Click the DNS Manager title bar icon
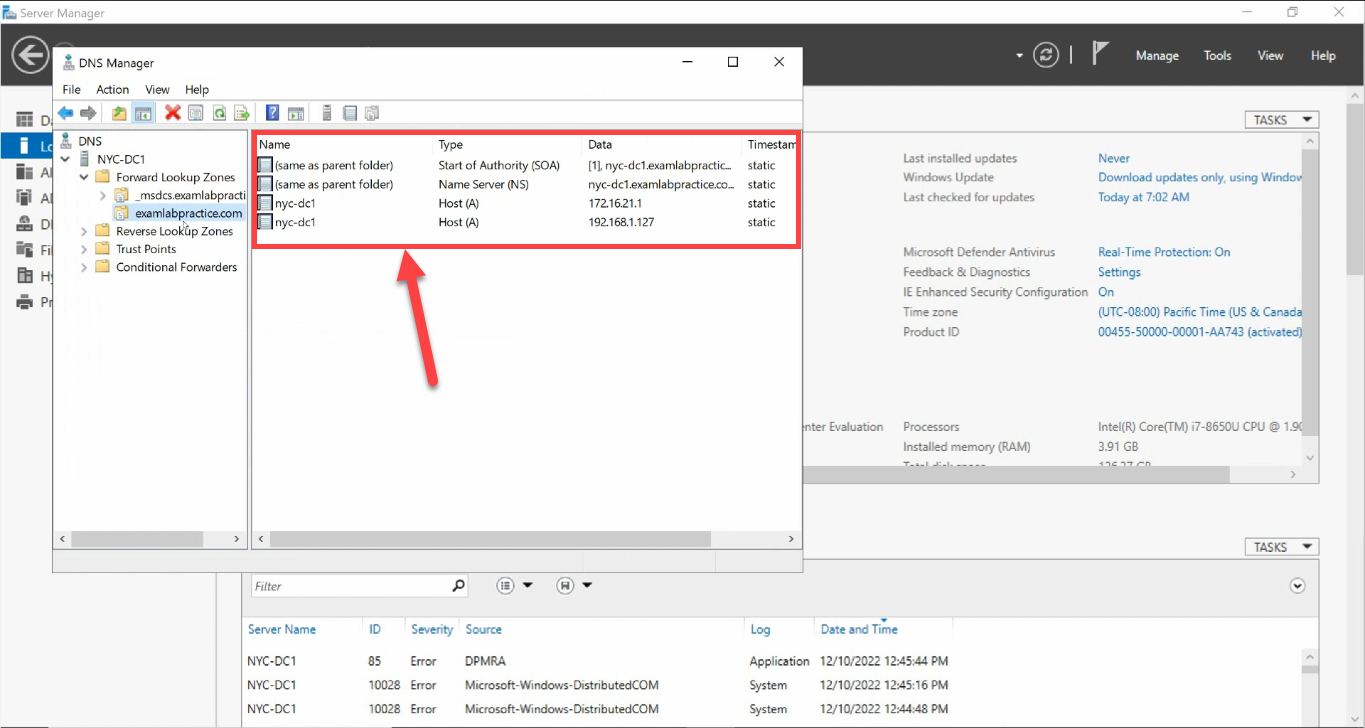 click(x=68, y=63)
